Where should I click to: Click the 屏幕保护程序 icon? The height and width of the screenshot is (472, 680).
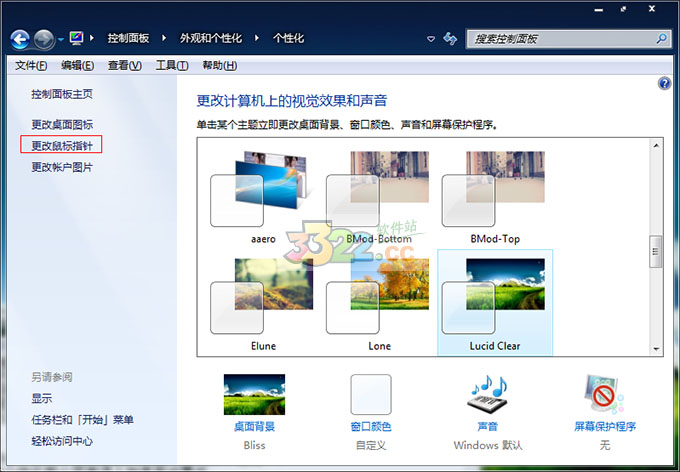604,394
